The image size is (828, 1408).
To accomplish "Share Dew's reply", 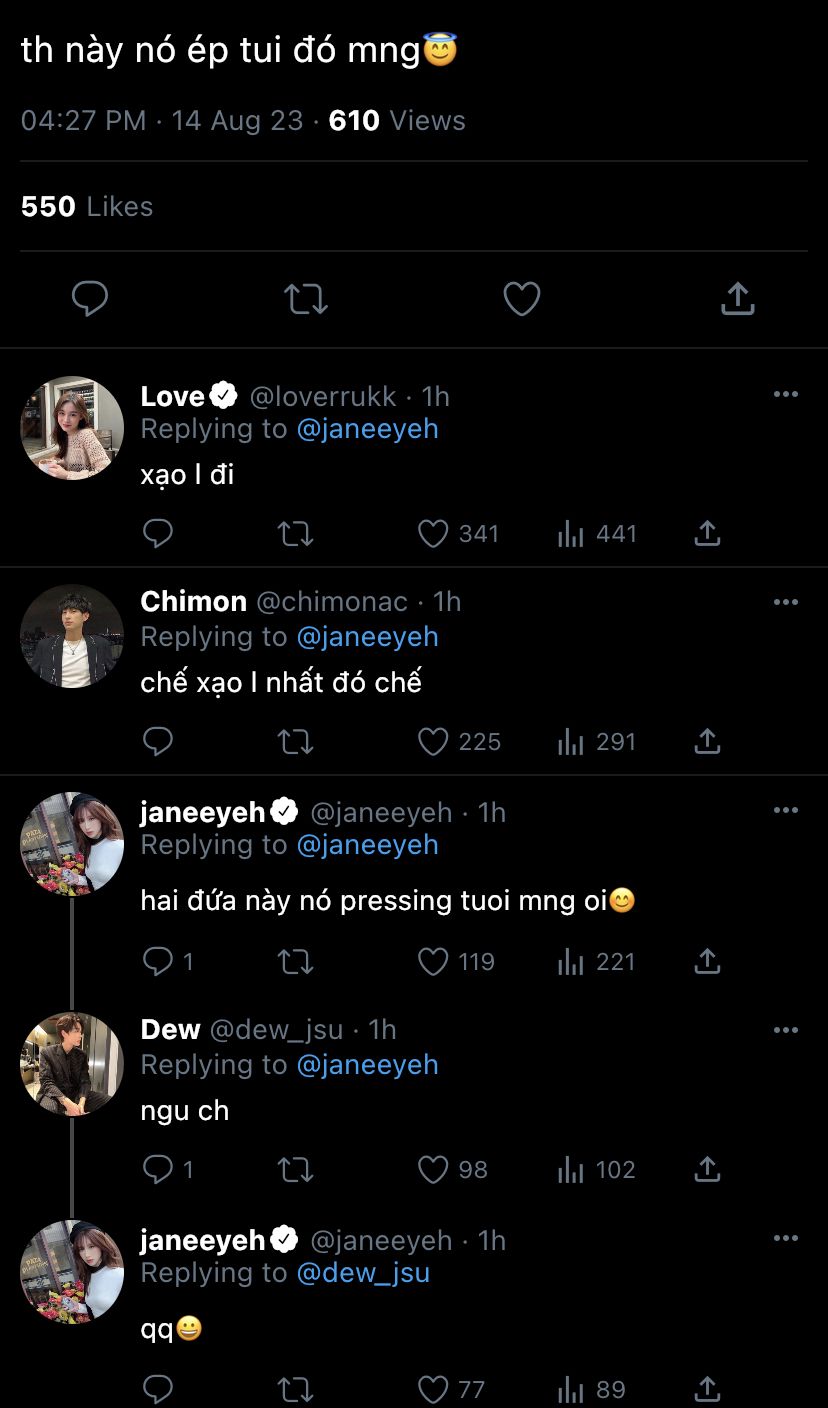I will (707, 1170).
